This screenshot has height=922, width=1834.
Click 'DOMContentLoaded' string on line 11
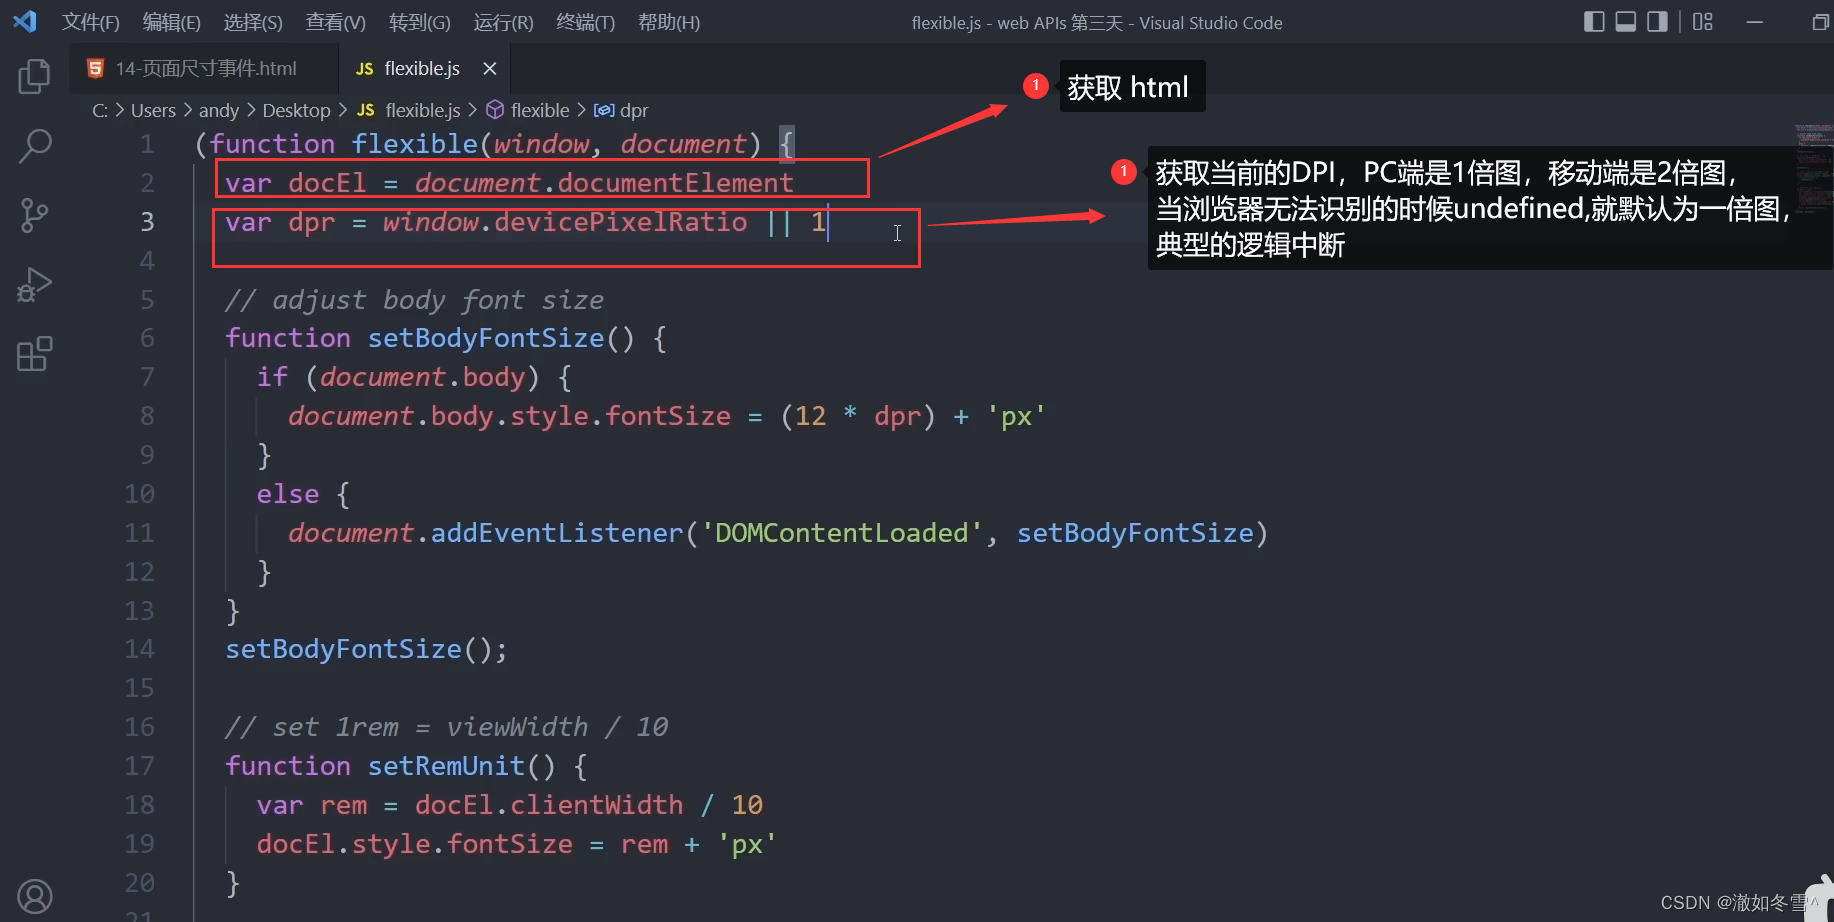coord(841,533)
